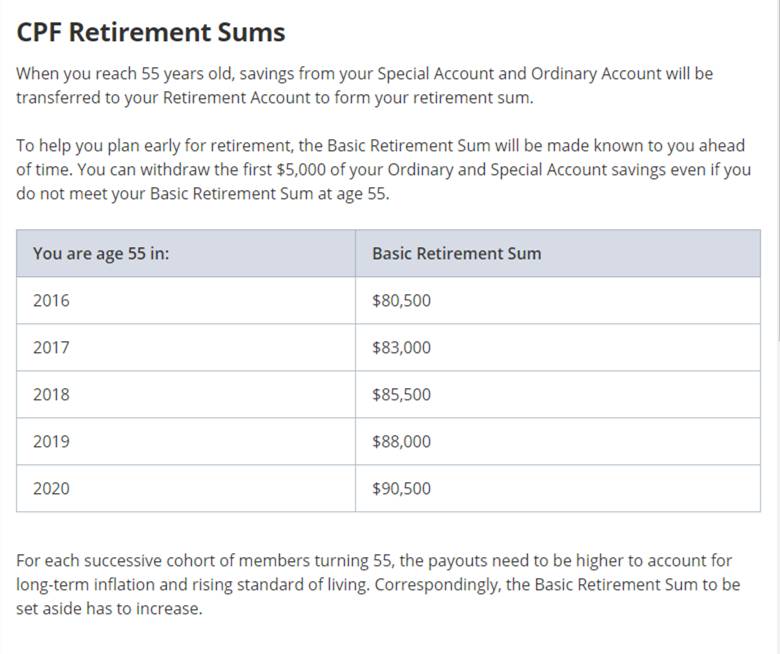Click the Basic Retirement Sum column header
The image size is (780, 654).
456,254
